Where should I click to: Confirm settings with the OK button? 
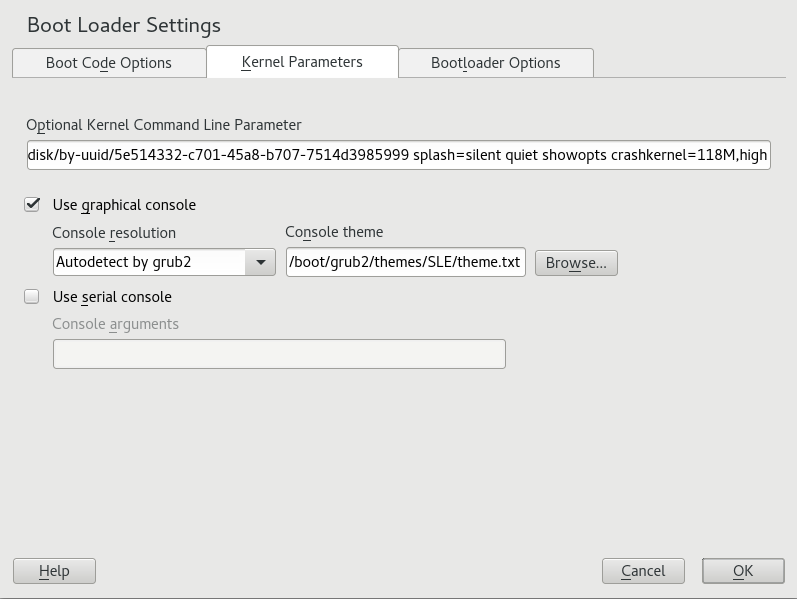click(742, 571)
